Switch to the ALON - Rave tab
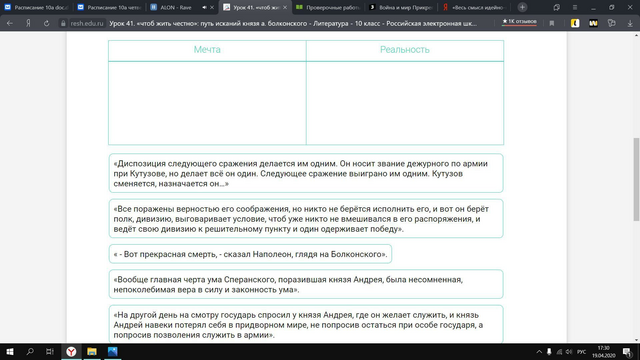This screenshot has width=640, height=360. tap(176, 7)
